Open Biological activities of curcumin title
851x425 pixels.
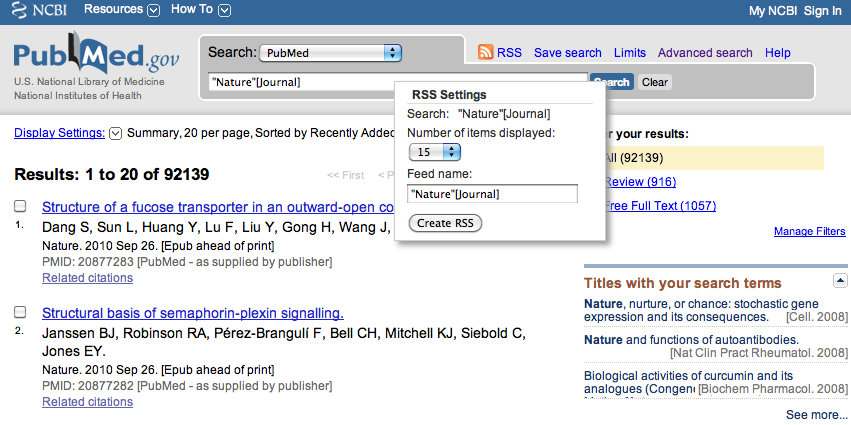[x=688, y=382]
